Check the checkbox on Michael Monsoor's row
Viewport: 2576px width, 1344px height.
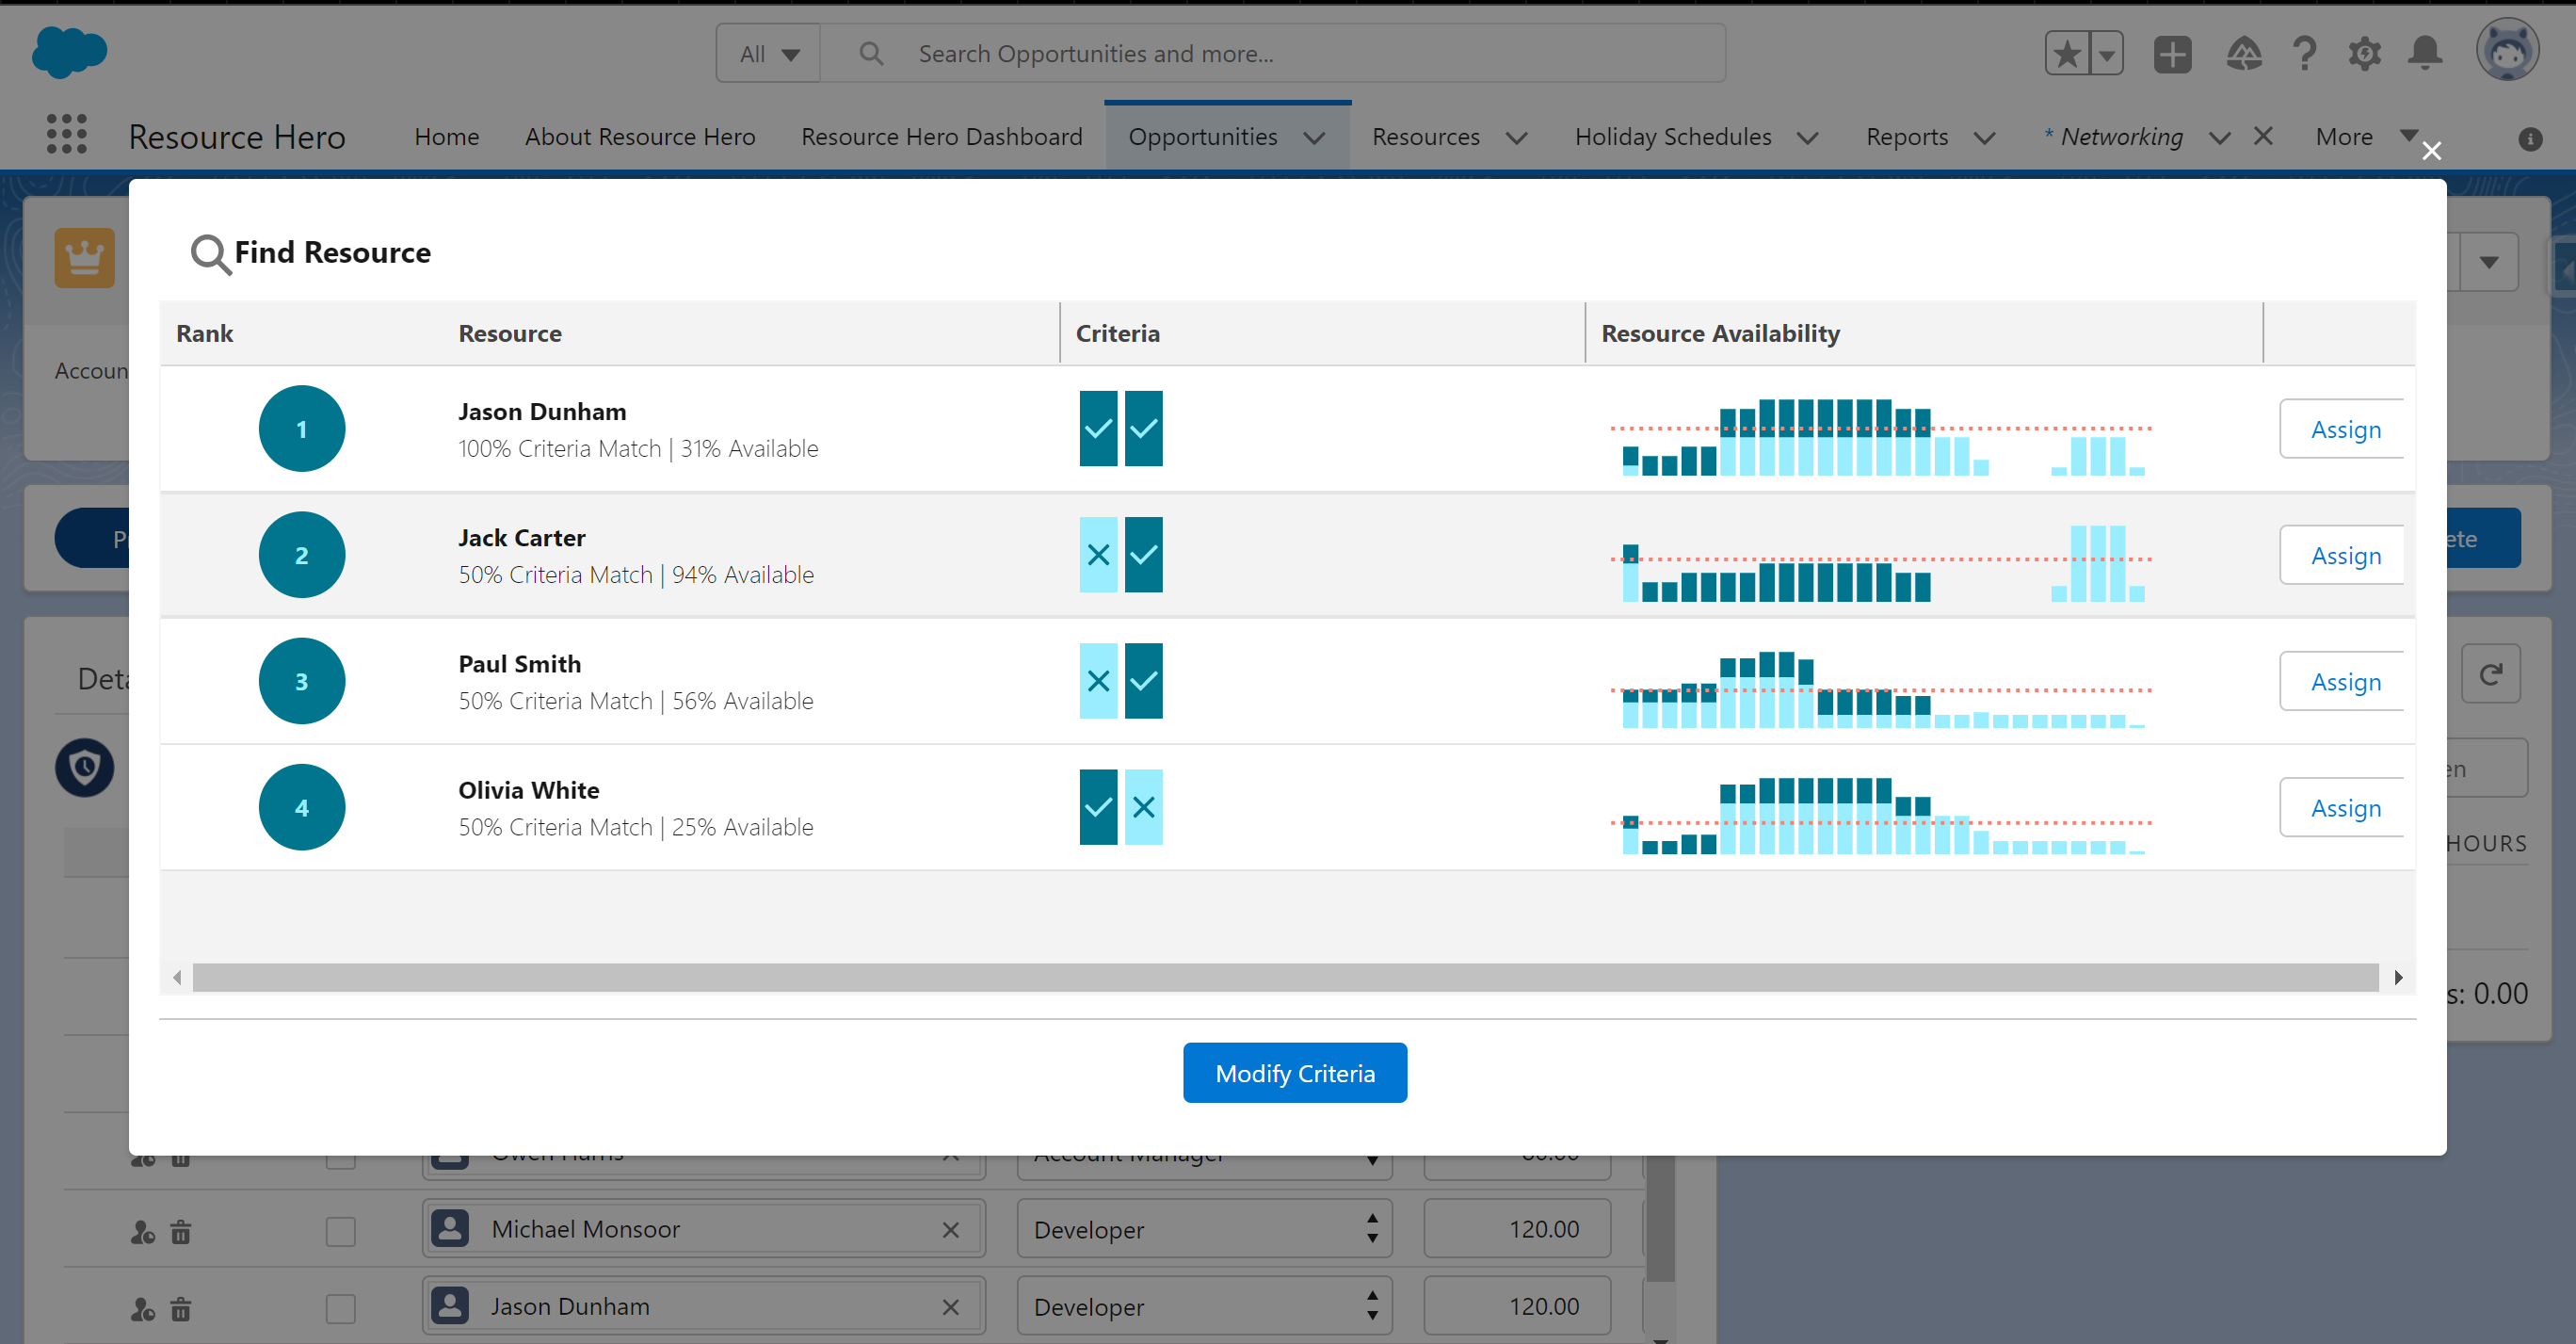pyautogui.click(x=340, y=1229)
